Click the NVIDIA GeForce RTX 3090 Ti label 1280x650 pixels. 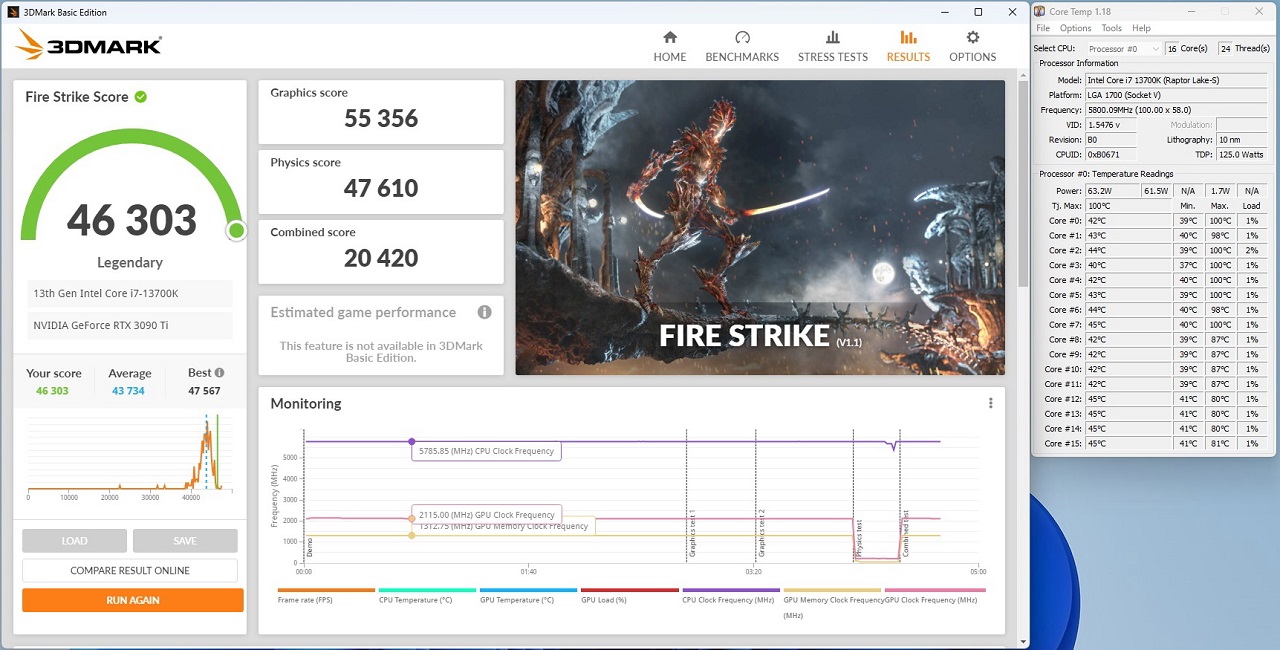[130, 326]
